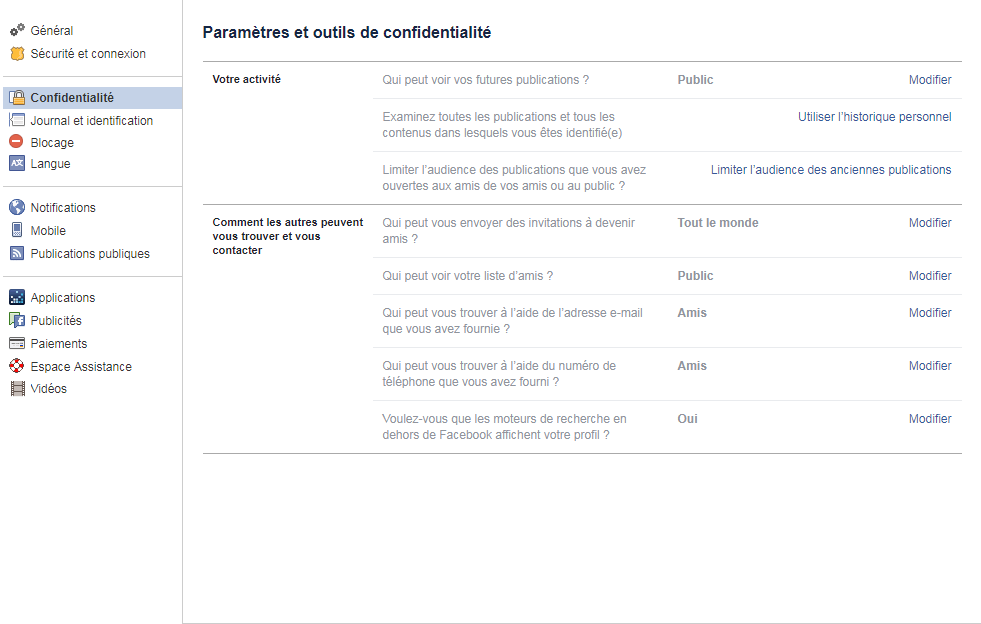The width and height of the screenshot is (981, 624).
Task: Click the globe icon for Notifications
Action: click(x=17, y=208)
